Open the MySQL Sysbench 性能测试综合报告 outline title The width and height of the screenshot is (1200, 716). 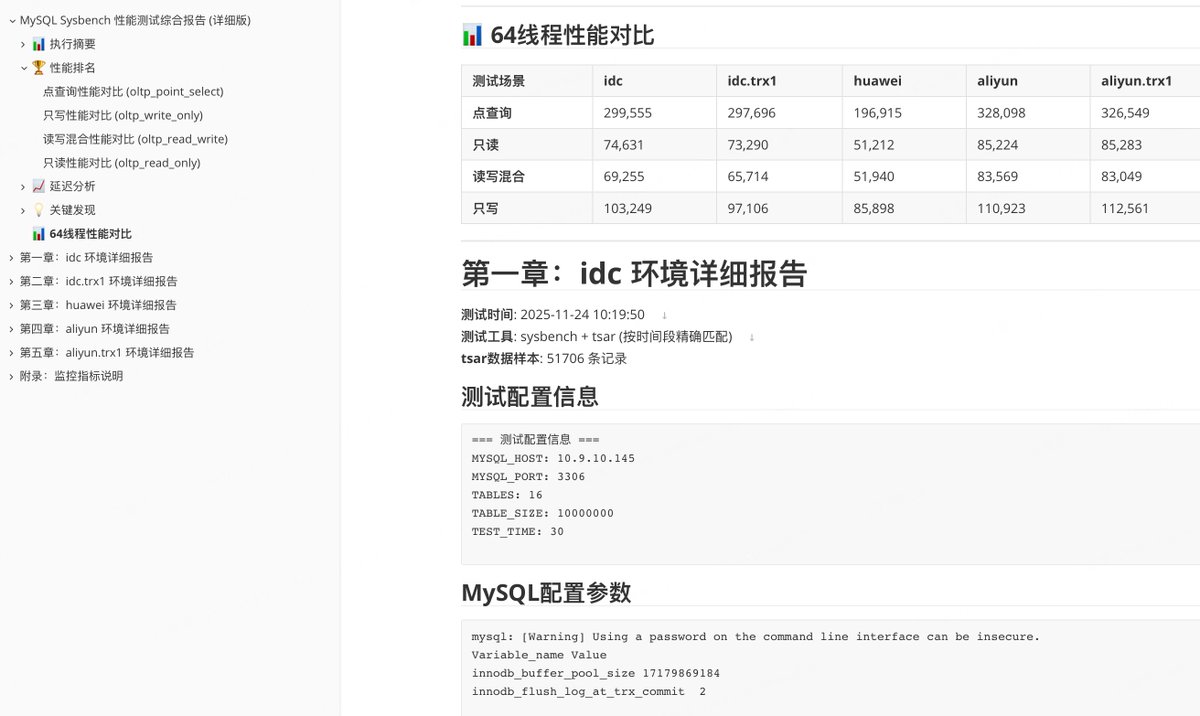[135, 20]
